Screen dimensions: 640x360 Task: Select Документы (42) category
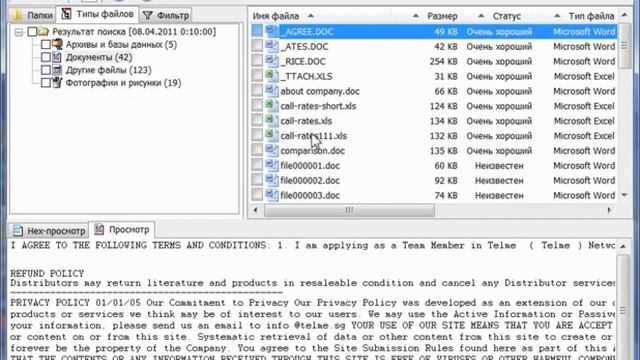tap(99, 58)
